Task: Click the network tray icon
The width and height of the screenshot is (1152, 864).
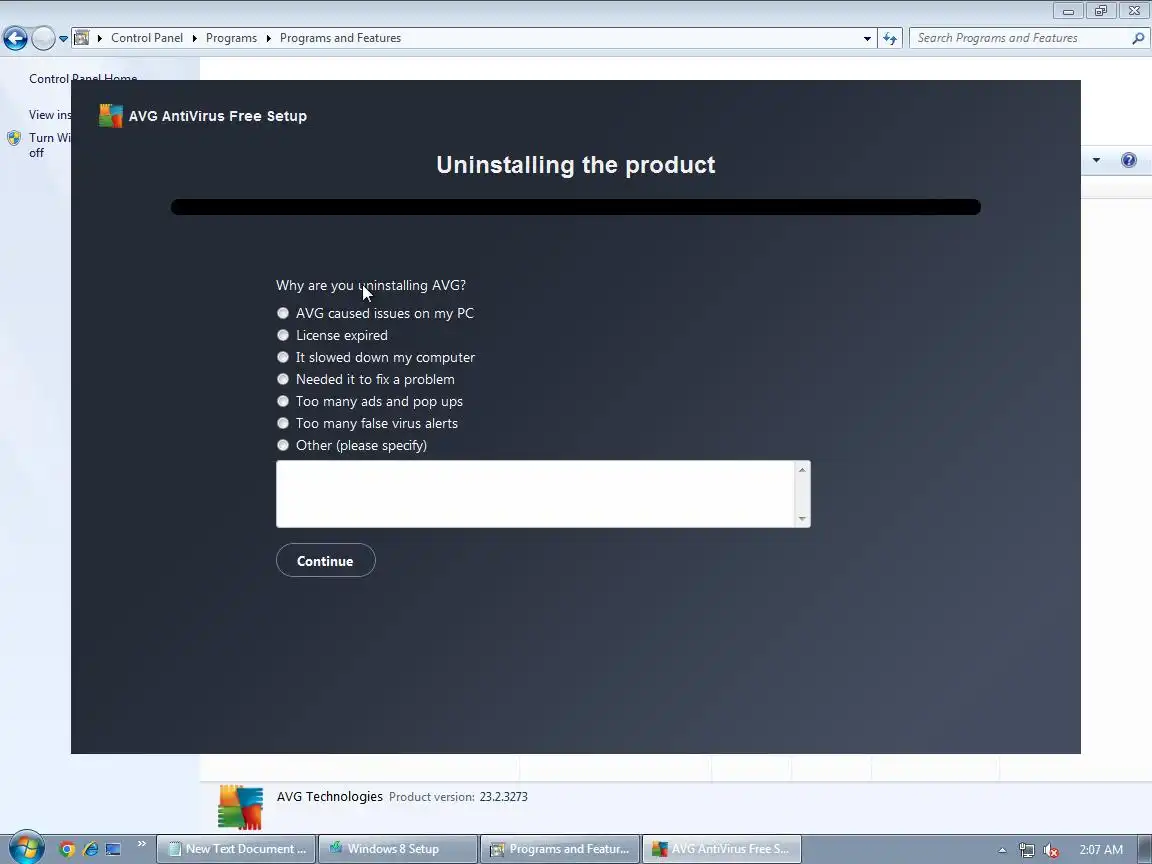Action: coord(1026,850)
